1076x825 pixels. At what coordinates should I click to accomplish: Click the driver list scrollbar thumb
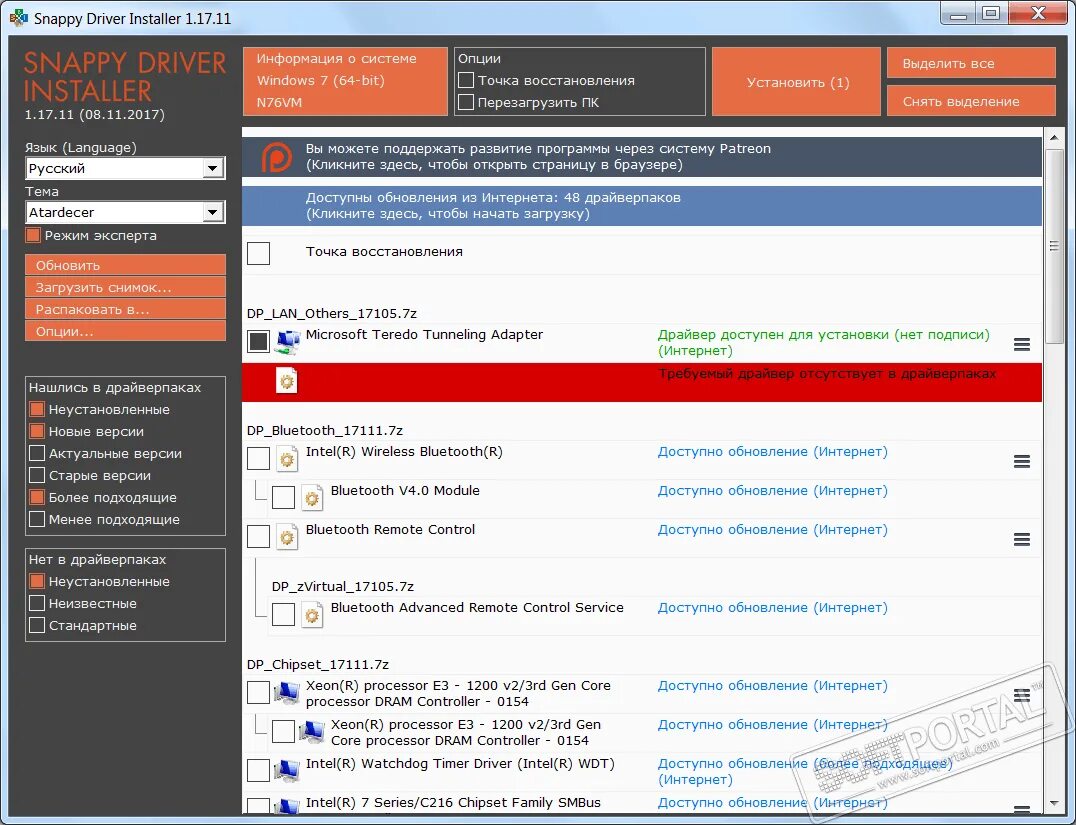click(1054, 246)
